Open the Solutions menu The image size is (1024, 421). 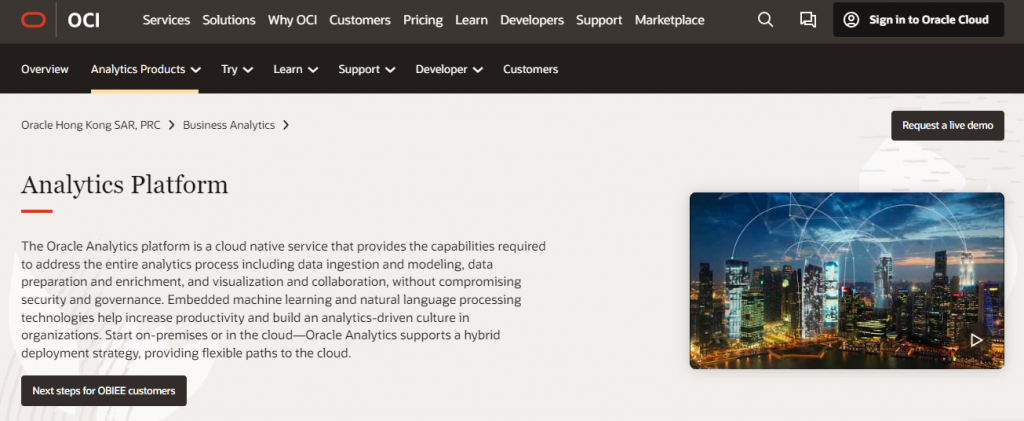pos(229,20)
